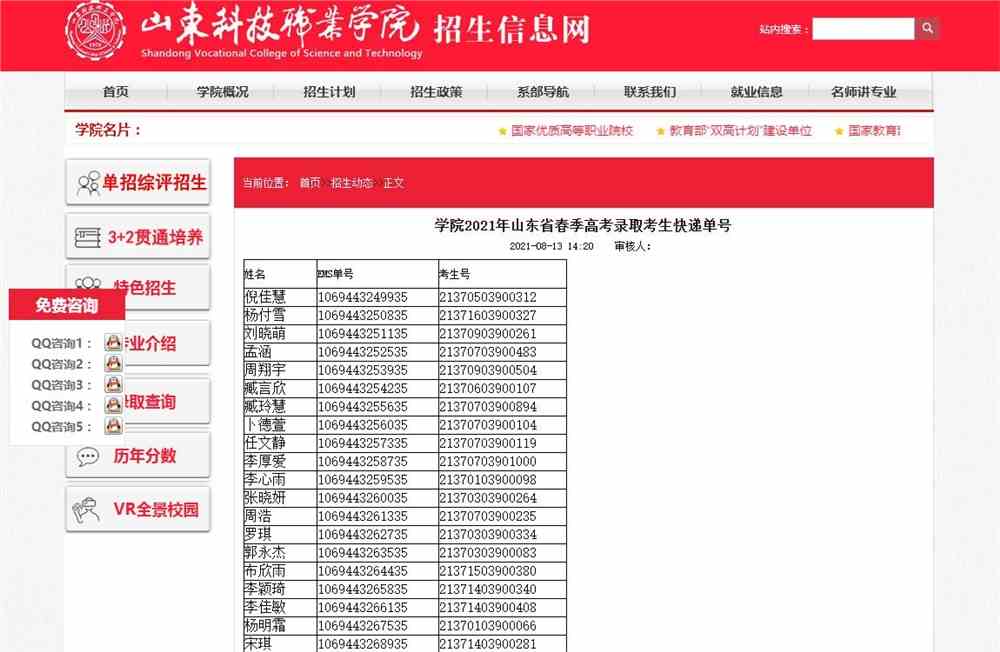Click the site search magnifier button
Viewport: 1000px width, 652px height.
point(927,28)
